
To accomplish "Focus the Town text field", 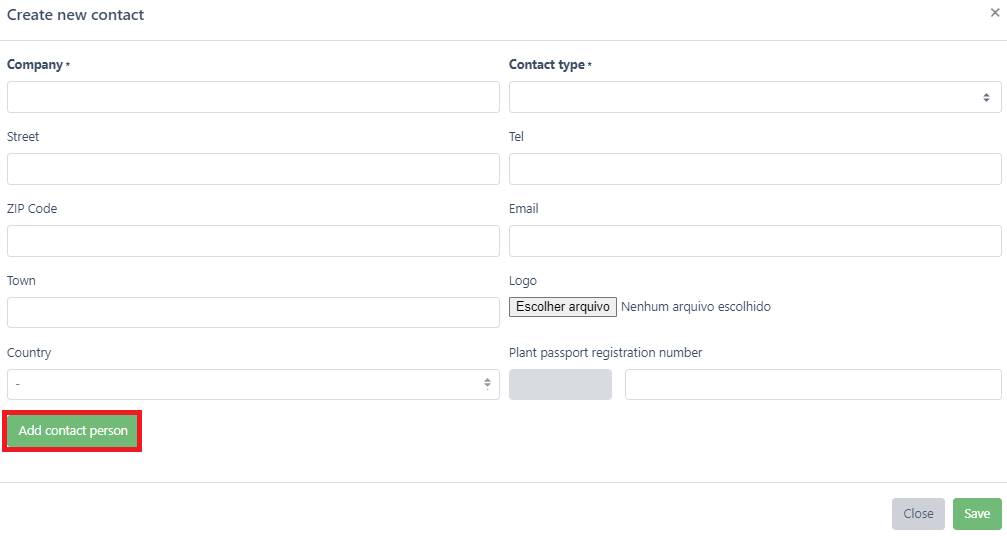I will [x=253, y=312].
